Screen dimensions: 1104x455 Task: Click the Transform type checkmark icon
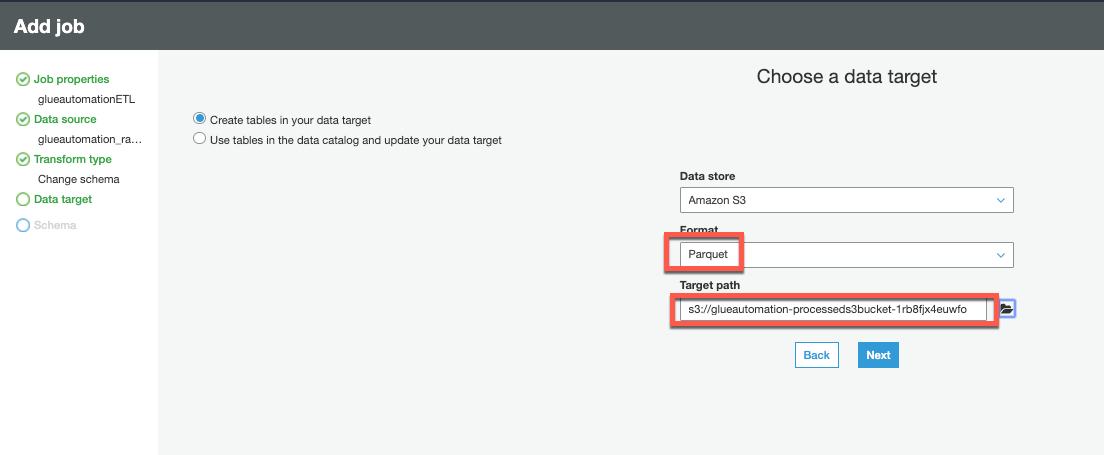pos(23,160)
